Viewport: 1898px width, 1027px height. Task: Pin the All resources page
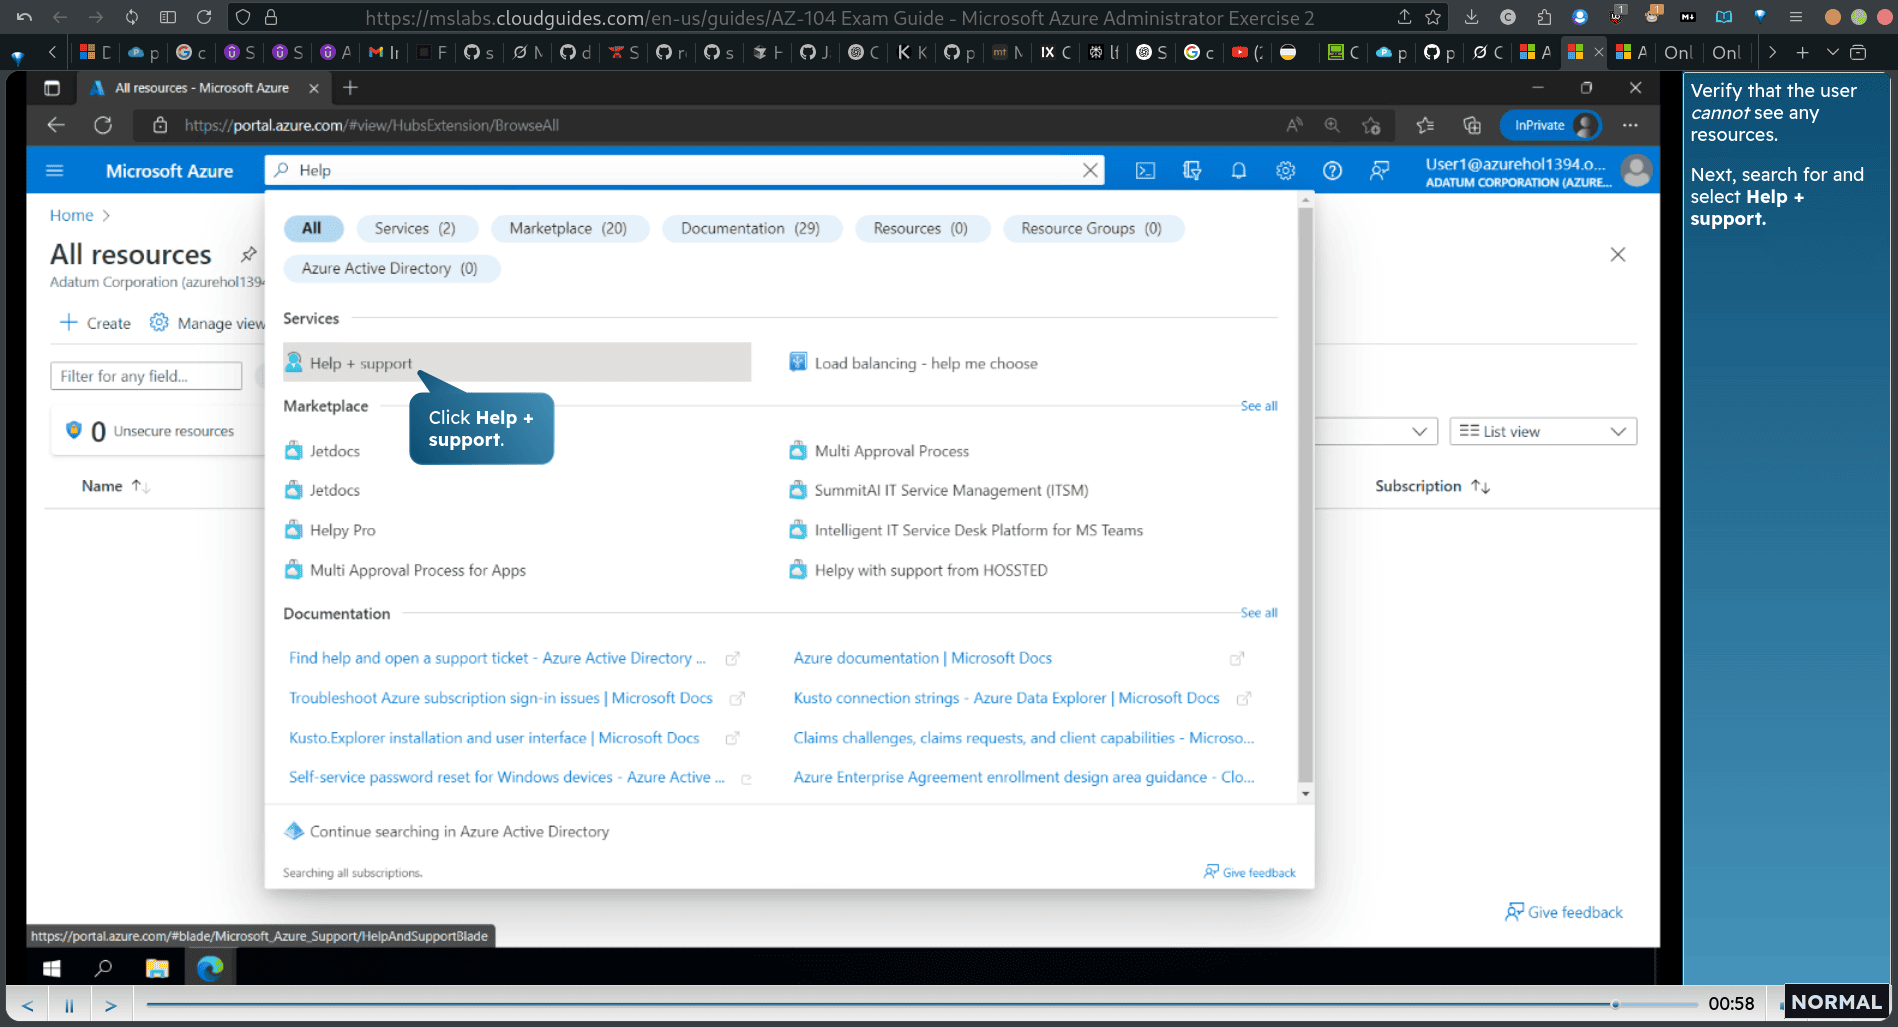click(249, 254)
